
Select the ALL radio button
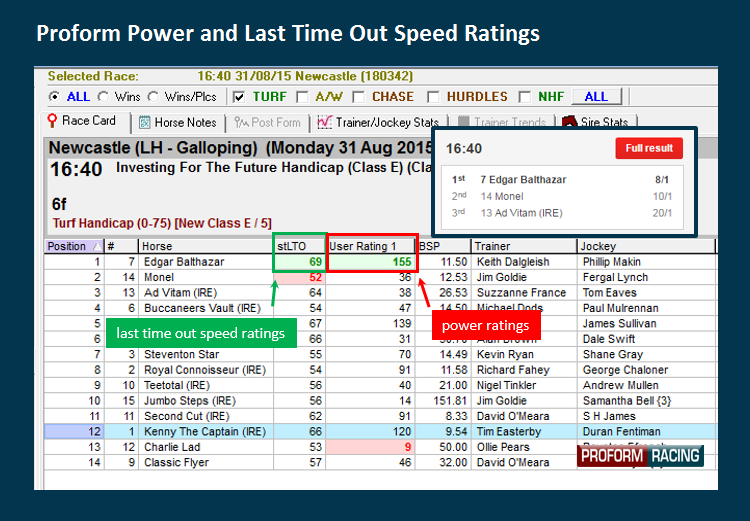(55, 97)
